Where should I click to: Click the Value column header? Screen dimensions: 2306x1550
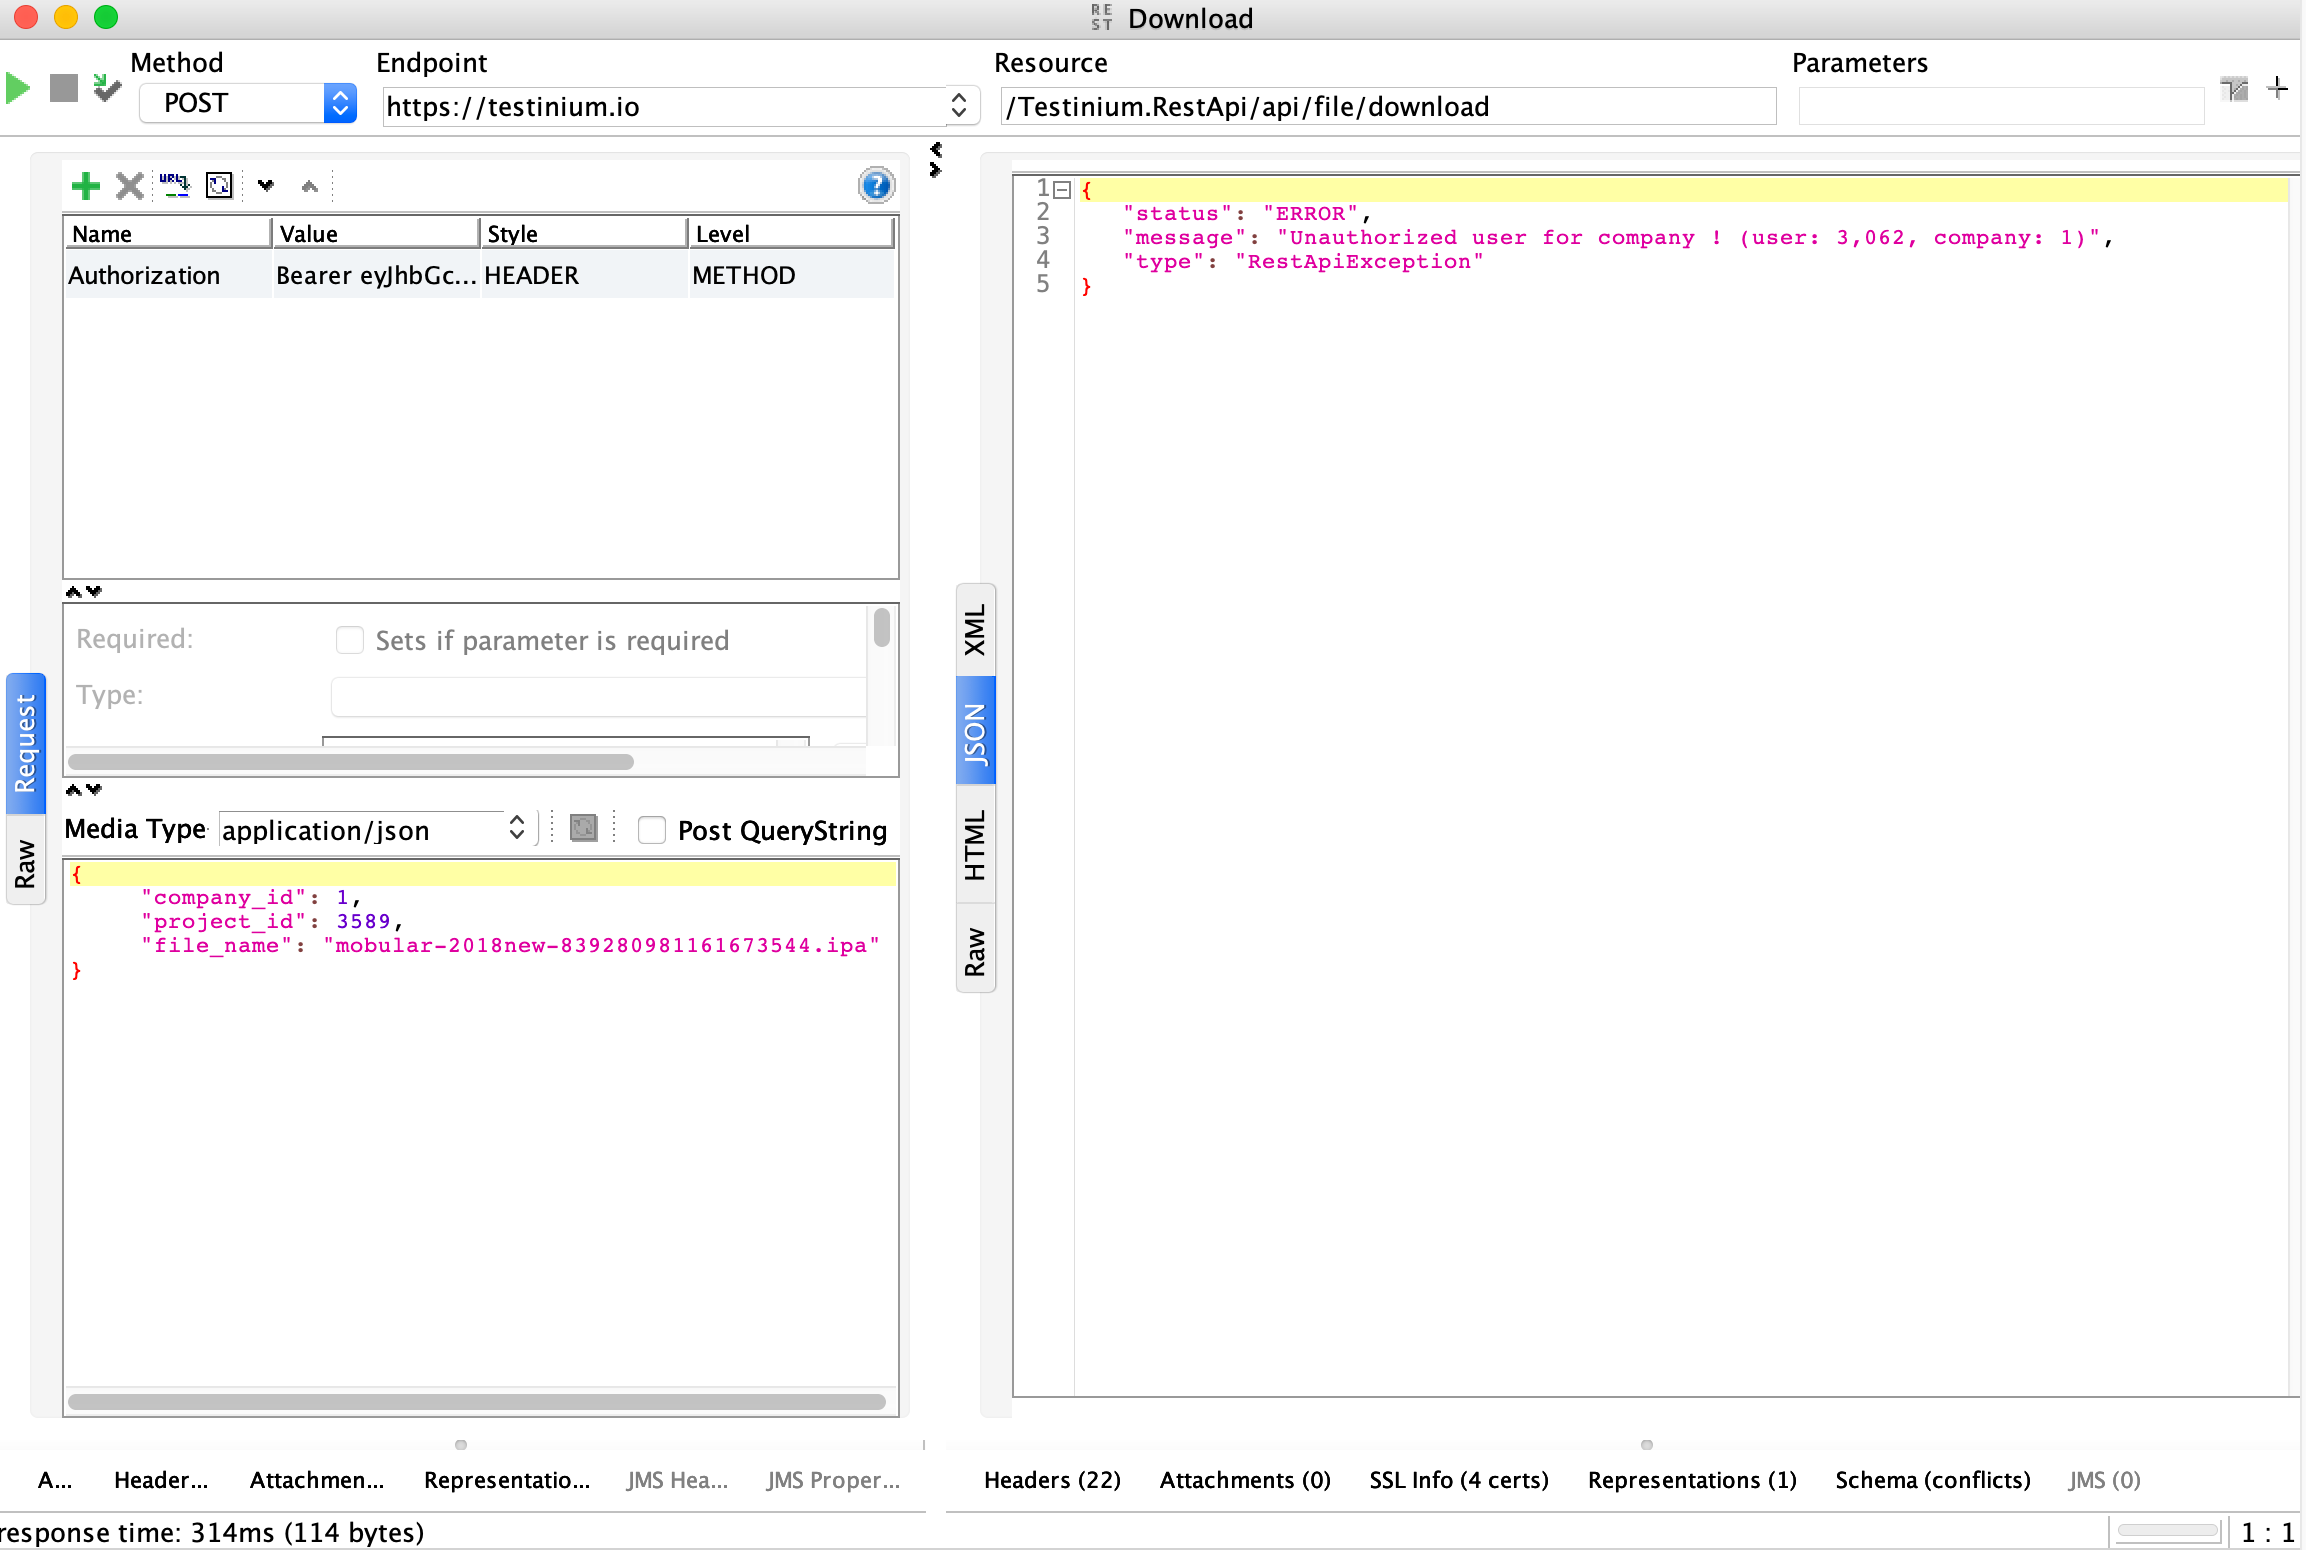(x=376, y=234)
